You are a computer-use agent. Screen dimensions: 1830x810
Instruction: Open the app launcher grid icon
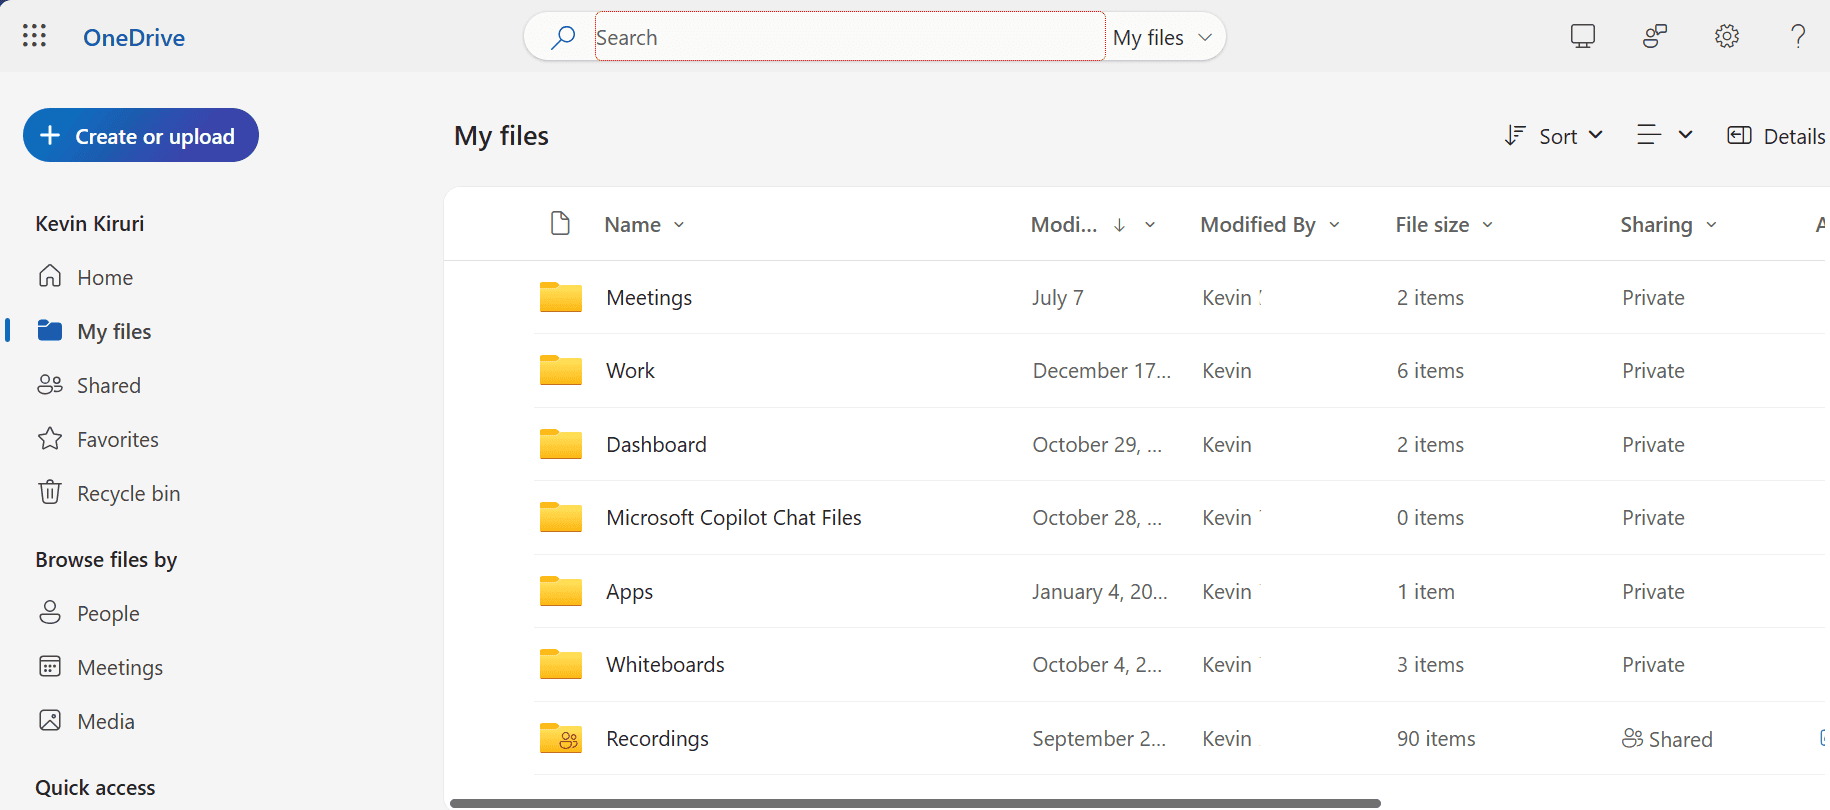click(x=34, y=37)
